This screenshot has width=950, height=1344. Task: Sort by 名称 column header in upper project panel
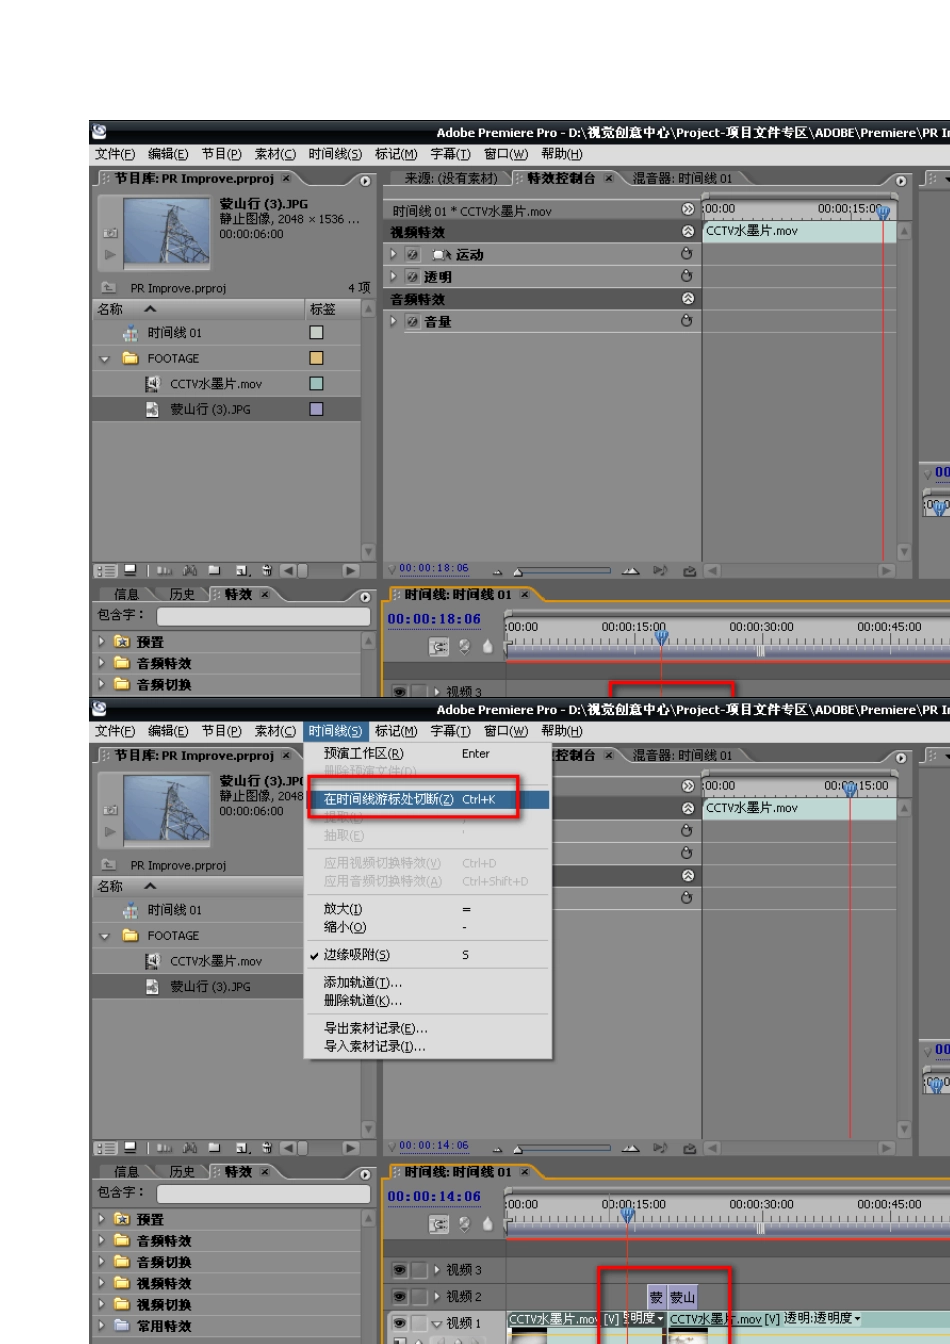click(x=198, y=310)
